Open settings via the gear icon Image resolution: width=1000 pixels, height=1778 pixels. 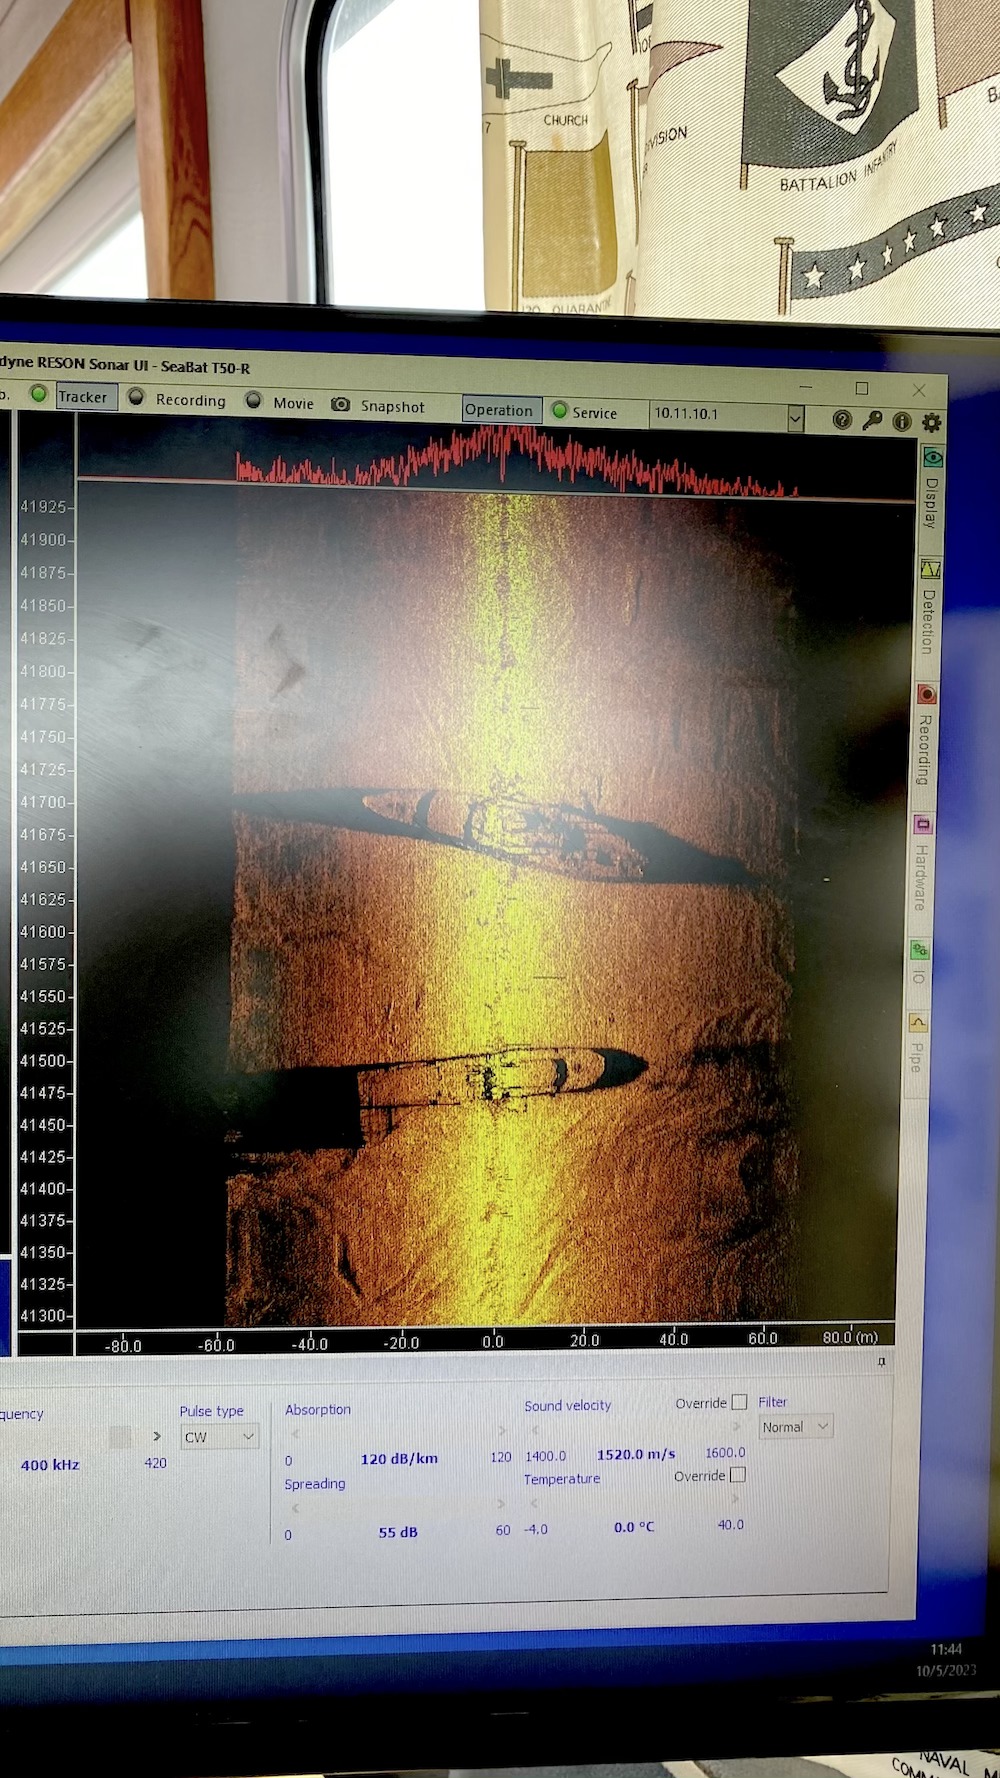[932, 422]
